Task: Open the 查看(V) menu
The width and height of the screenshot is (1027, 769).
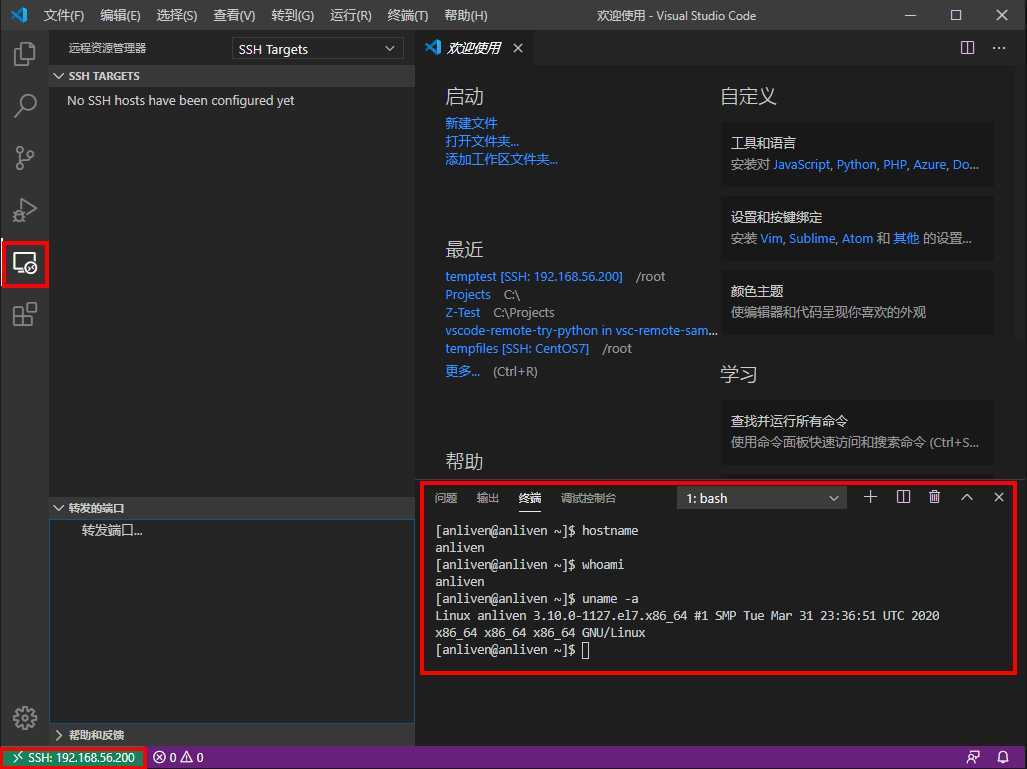Action: pyautogui.click(x=234, y=15)
